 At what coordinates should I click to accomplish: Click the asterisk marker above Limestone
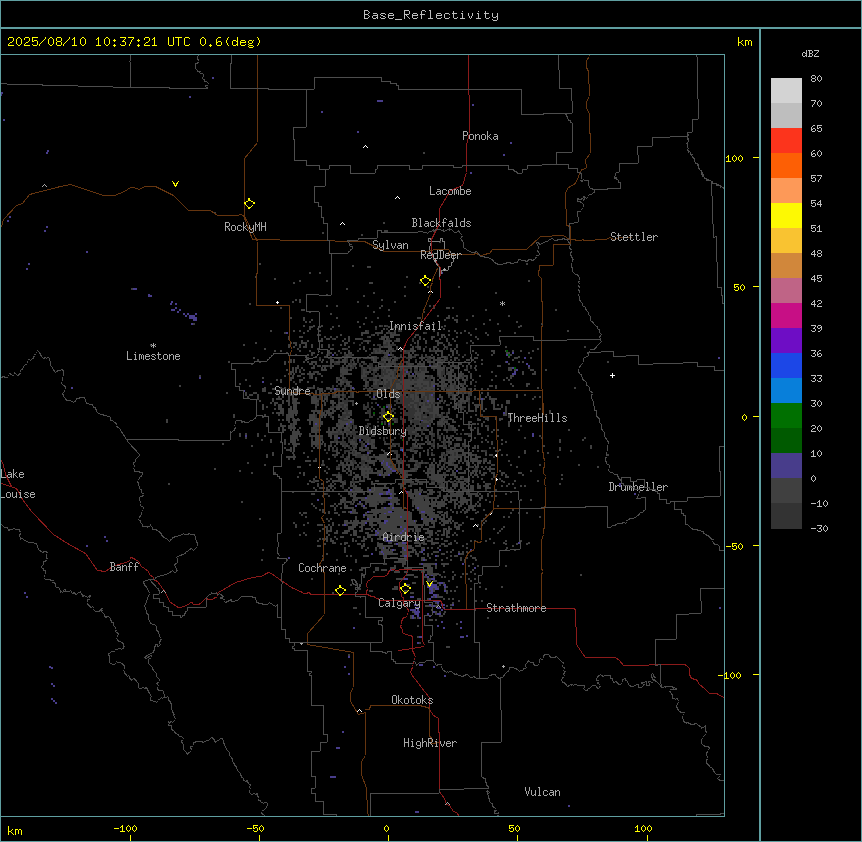pyautogui.click(x=153, y=346)
